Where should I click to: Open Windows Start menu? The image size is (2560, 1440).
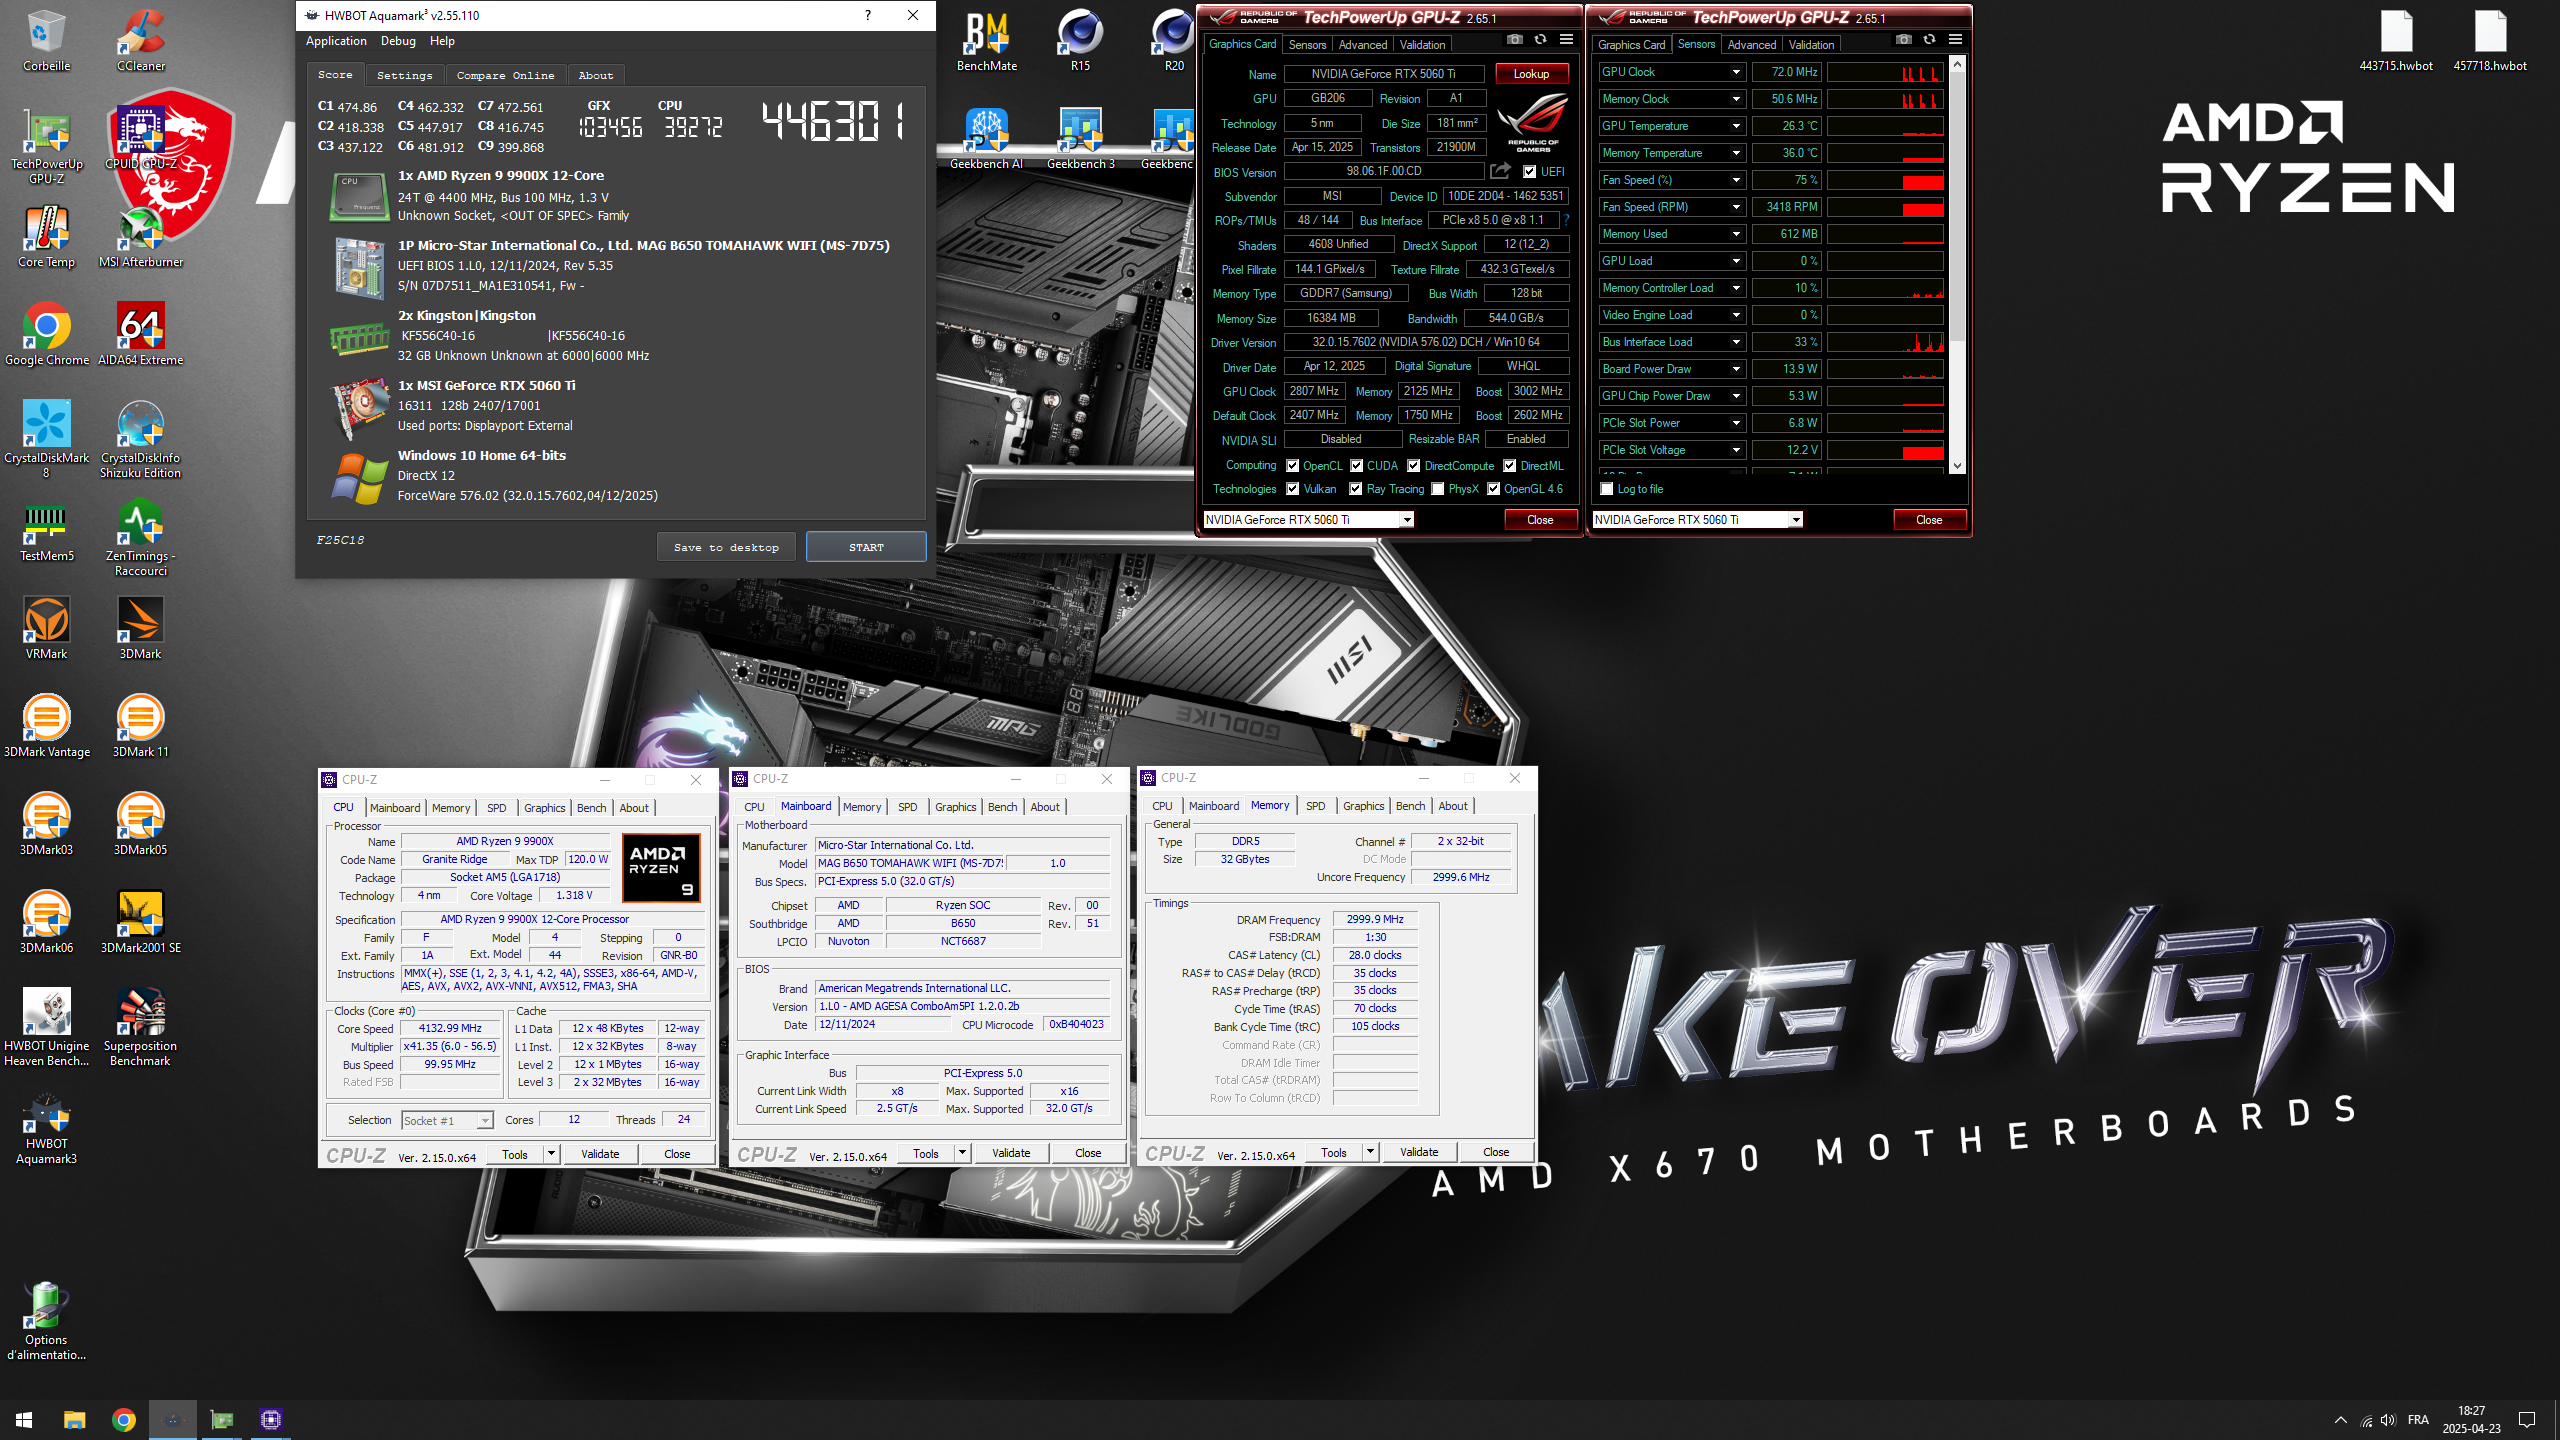click(24, 1420)
